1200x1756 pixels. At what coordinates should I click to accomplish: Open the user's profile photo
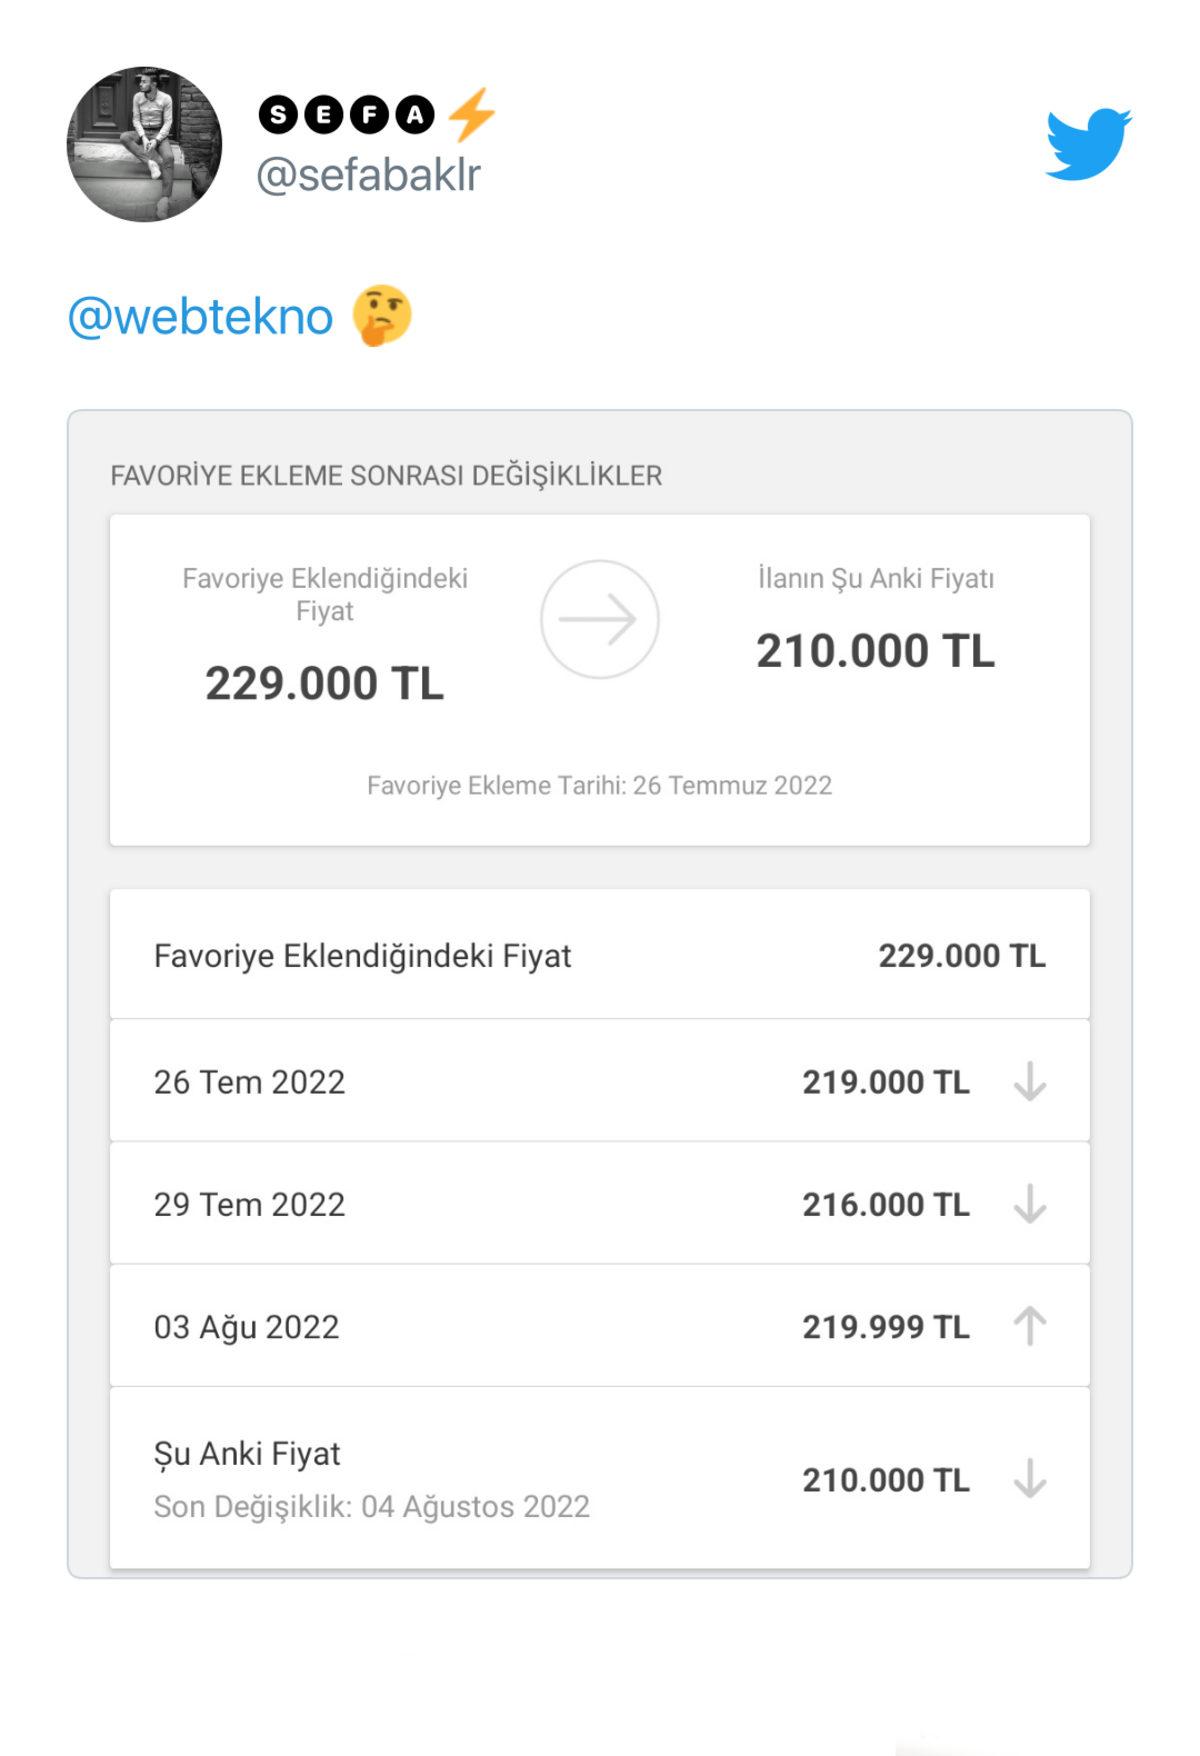click(144, 144)
